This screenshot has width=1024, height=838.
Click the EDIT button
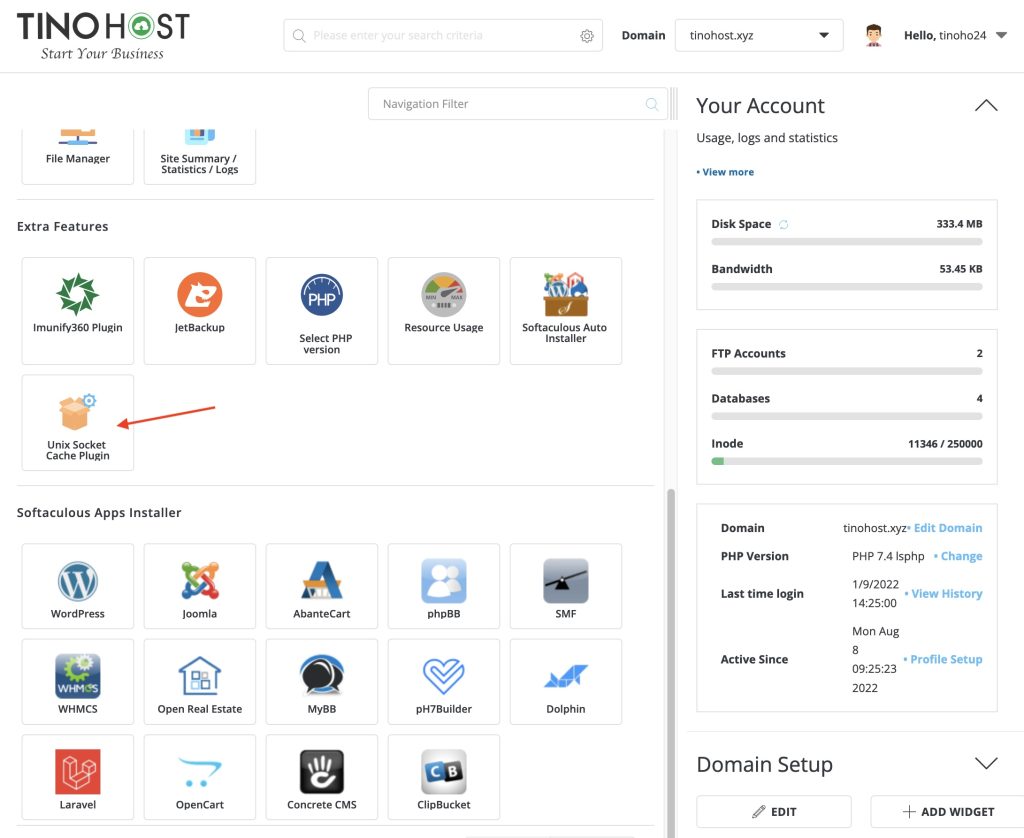pos(774,811)
